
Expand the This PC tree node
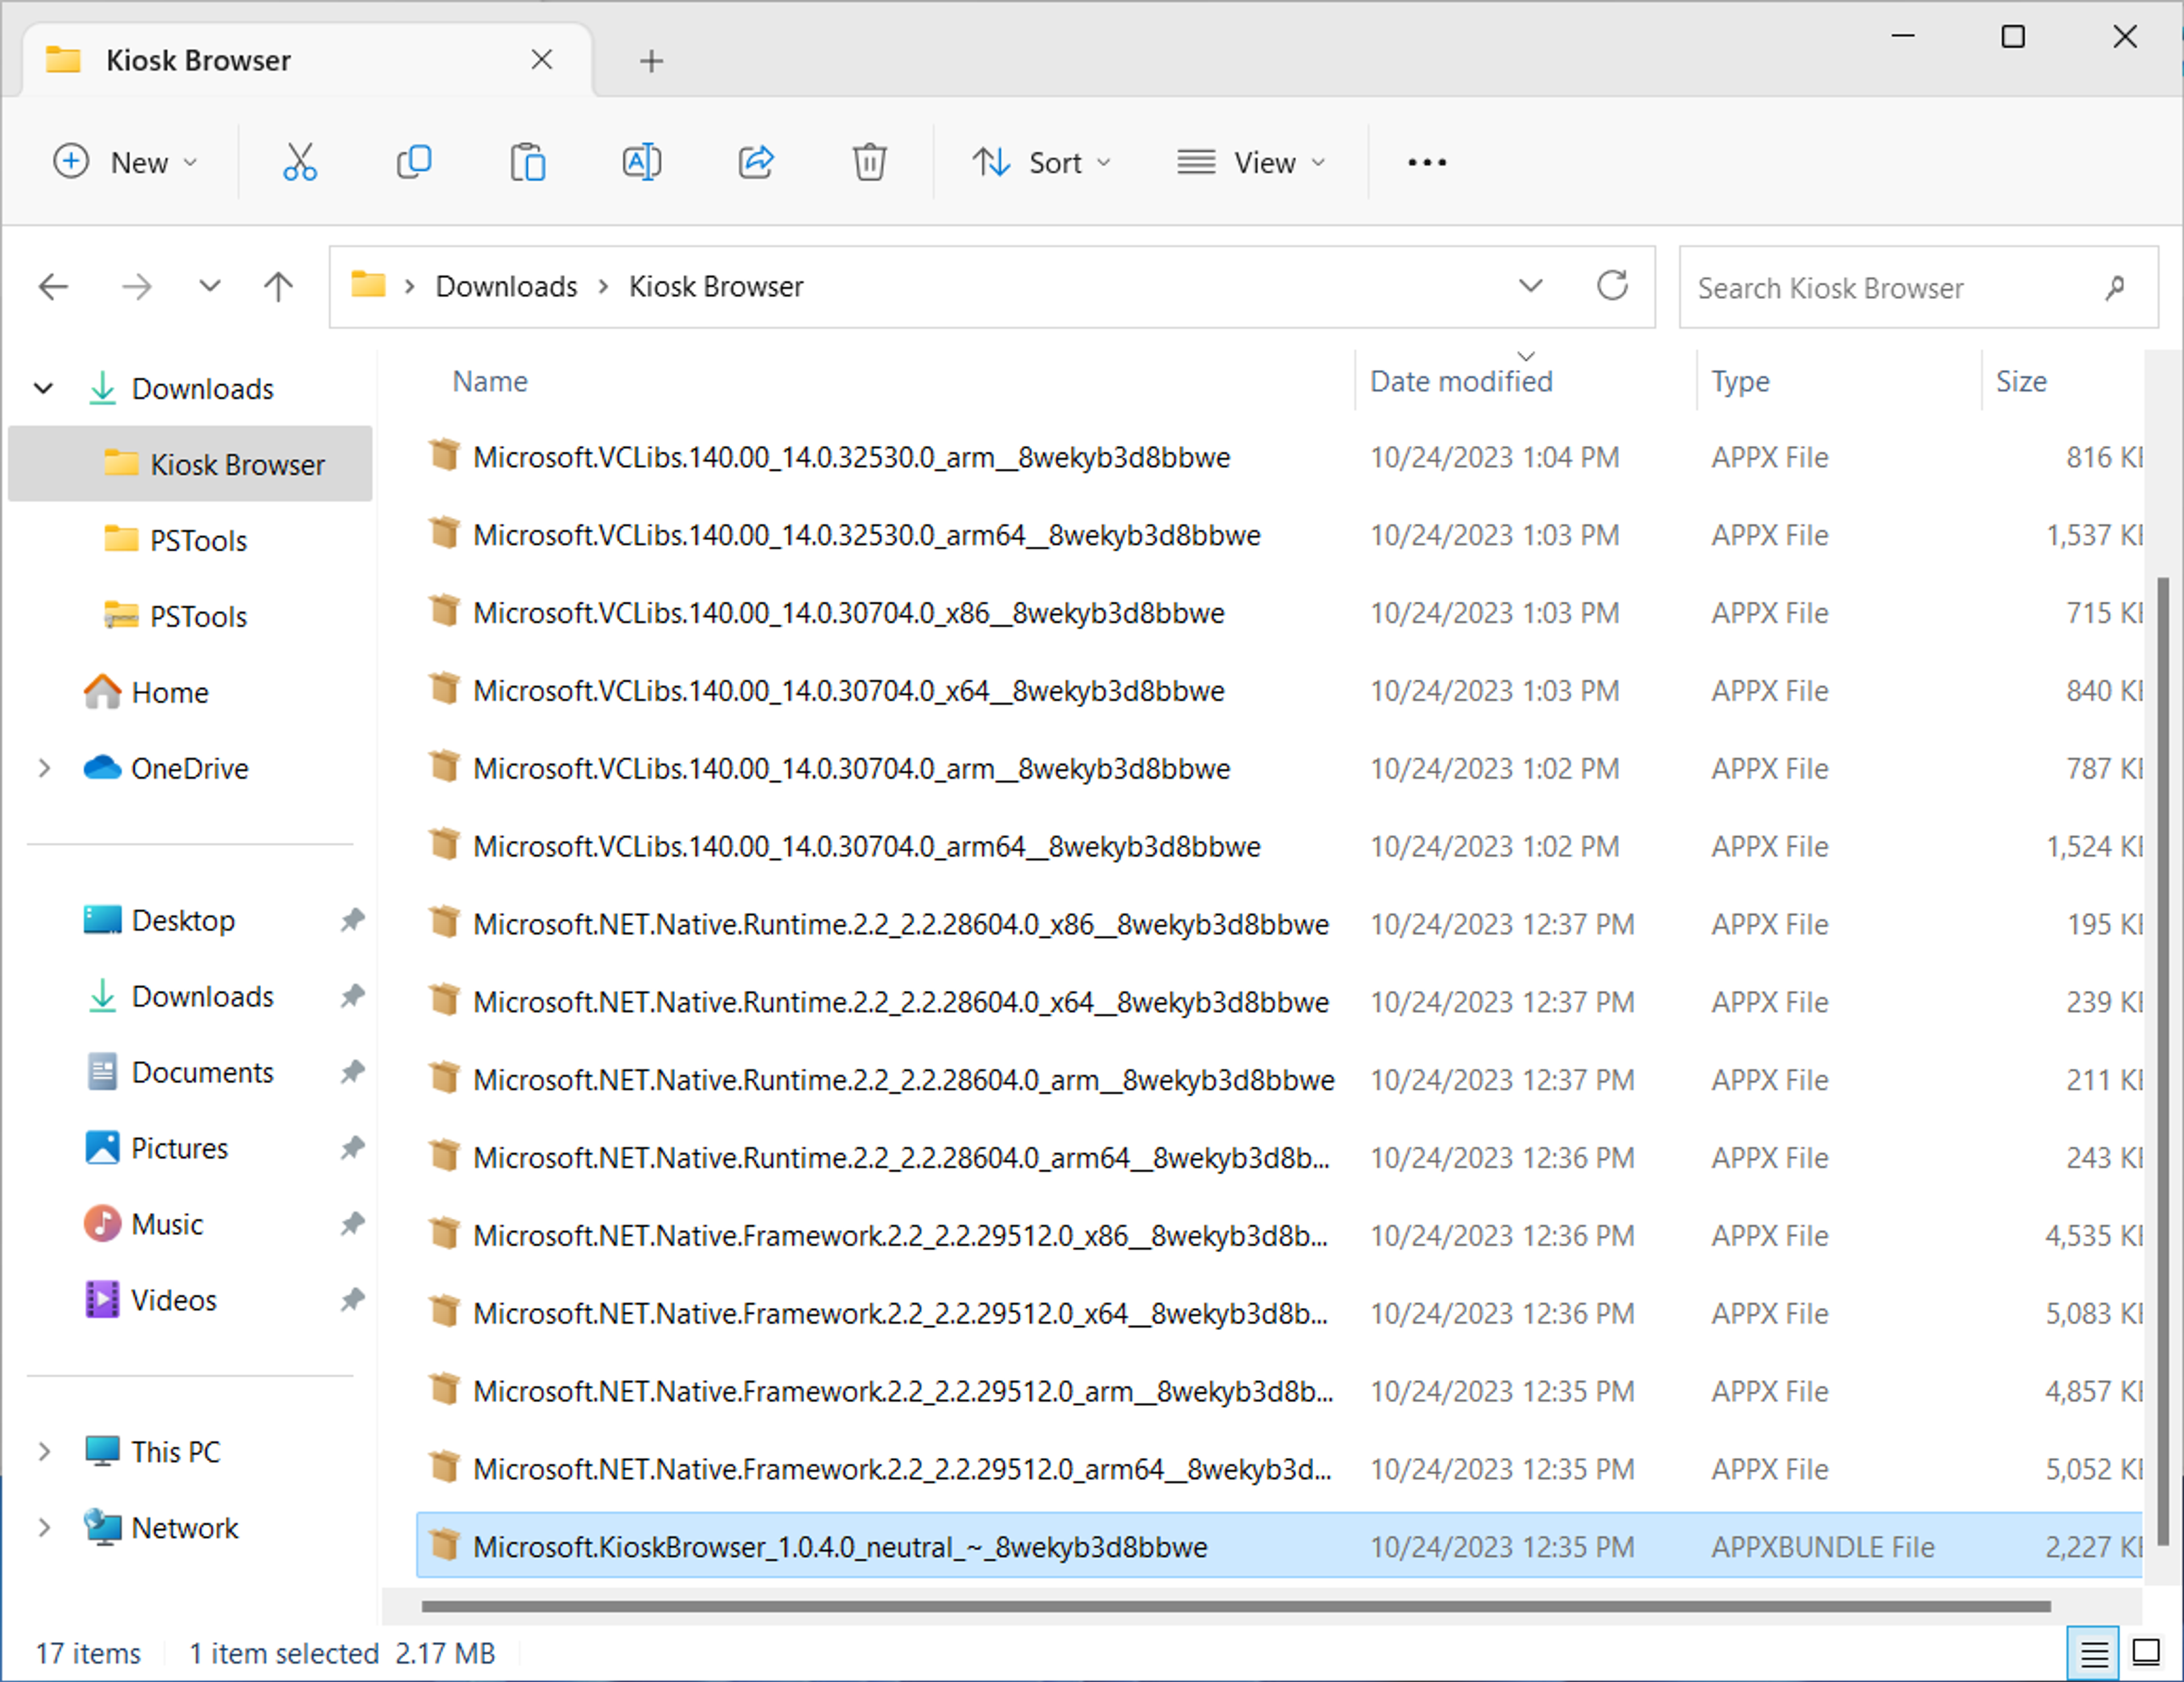tap(43, 1452)
